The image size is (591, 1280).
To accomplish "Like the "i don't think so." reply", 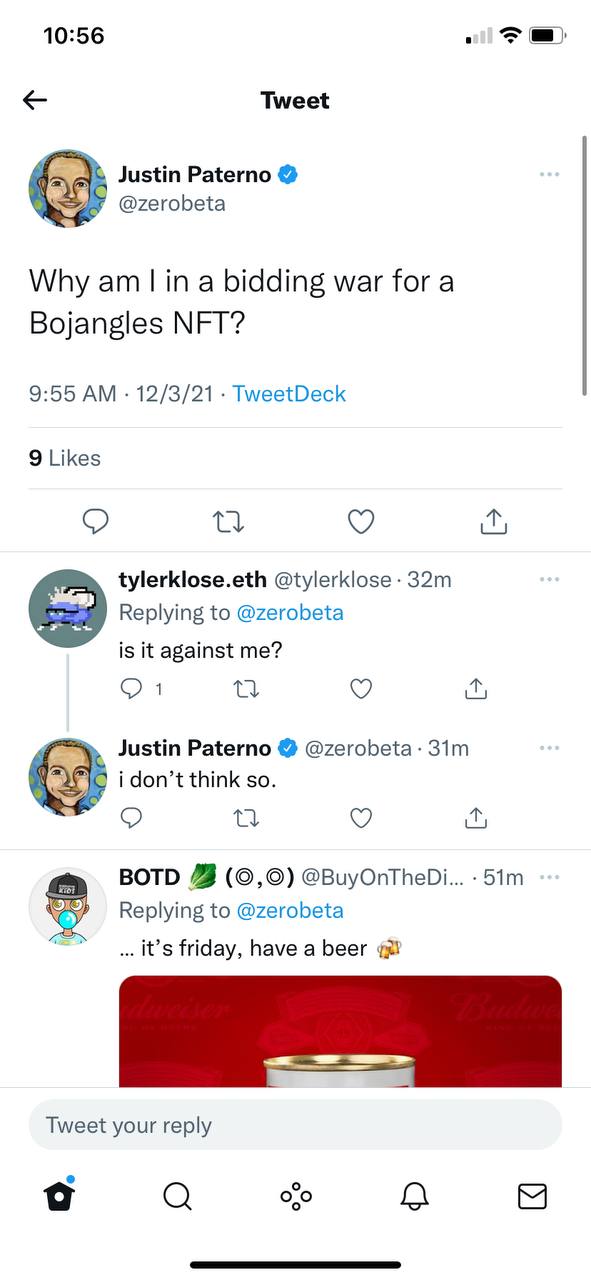I will (x=361, y=818).
